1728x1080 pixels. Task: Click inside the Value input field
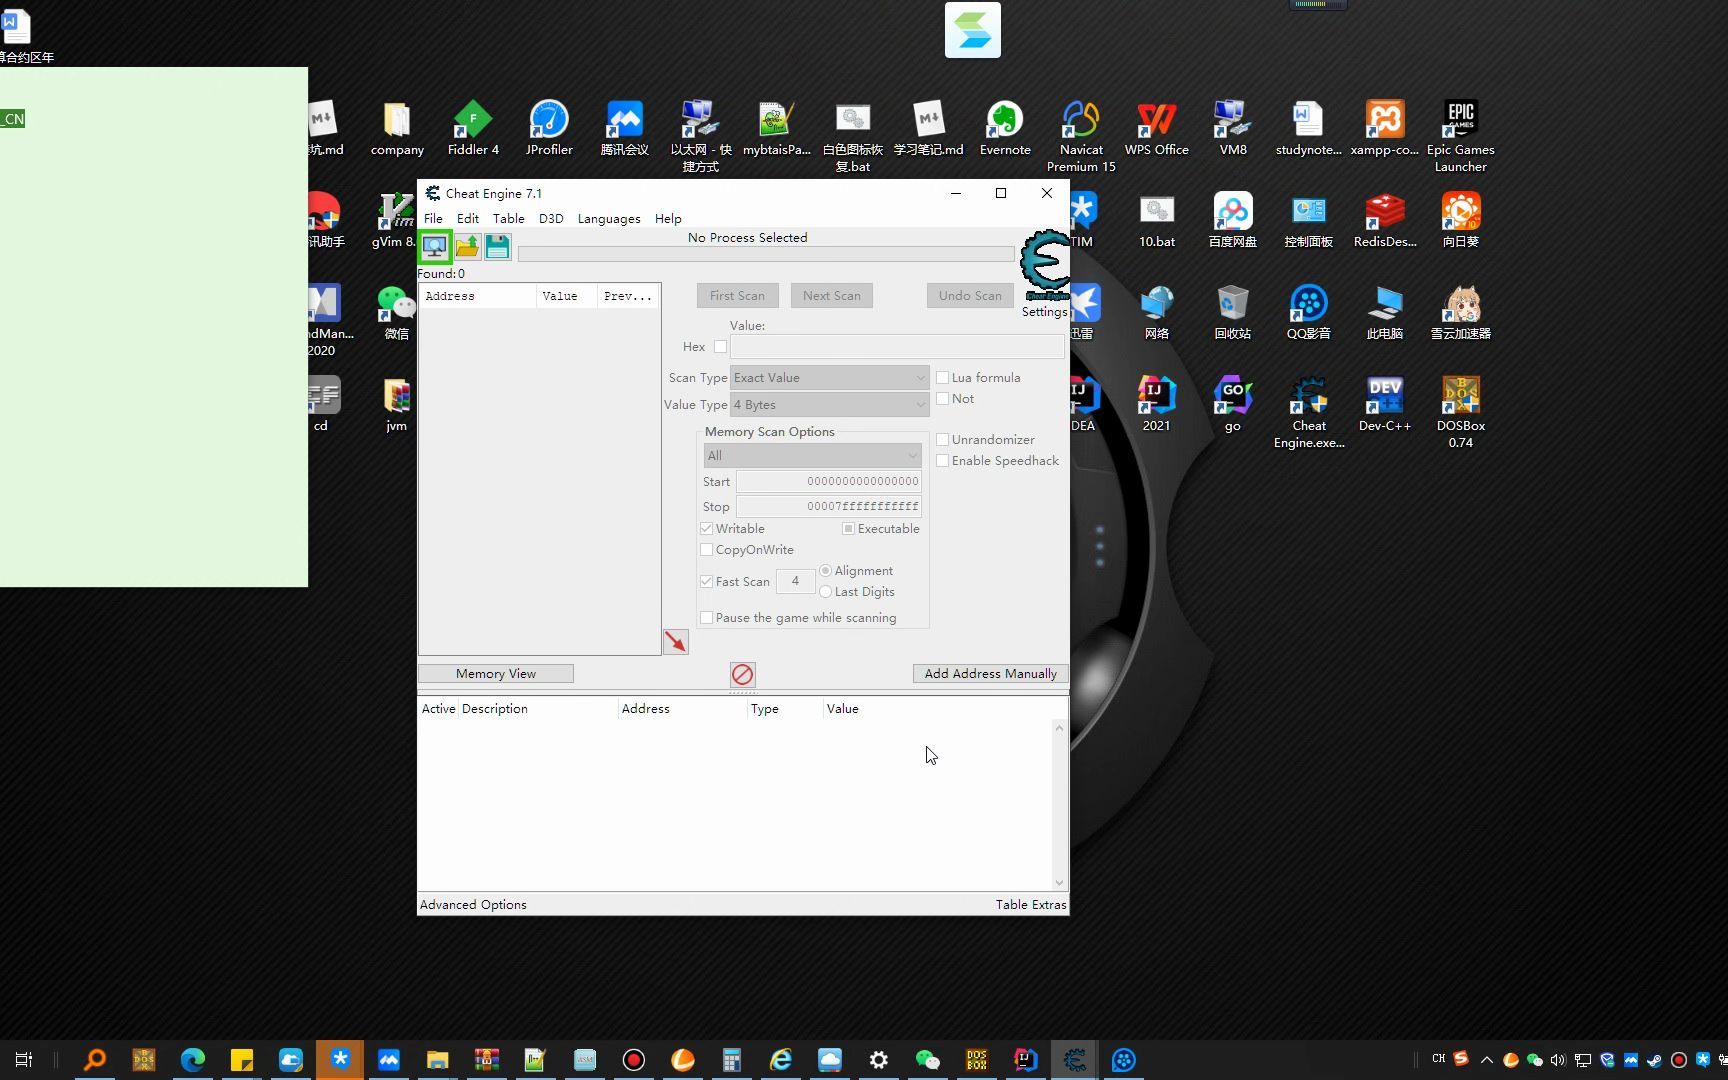(895, 346)
